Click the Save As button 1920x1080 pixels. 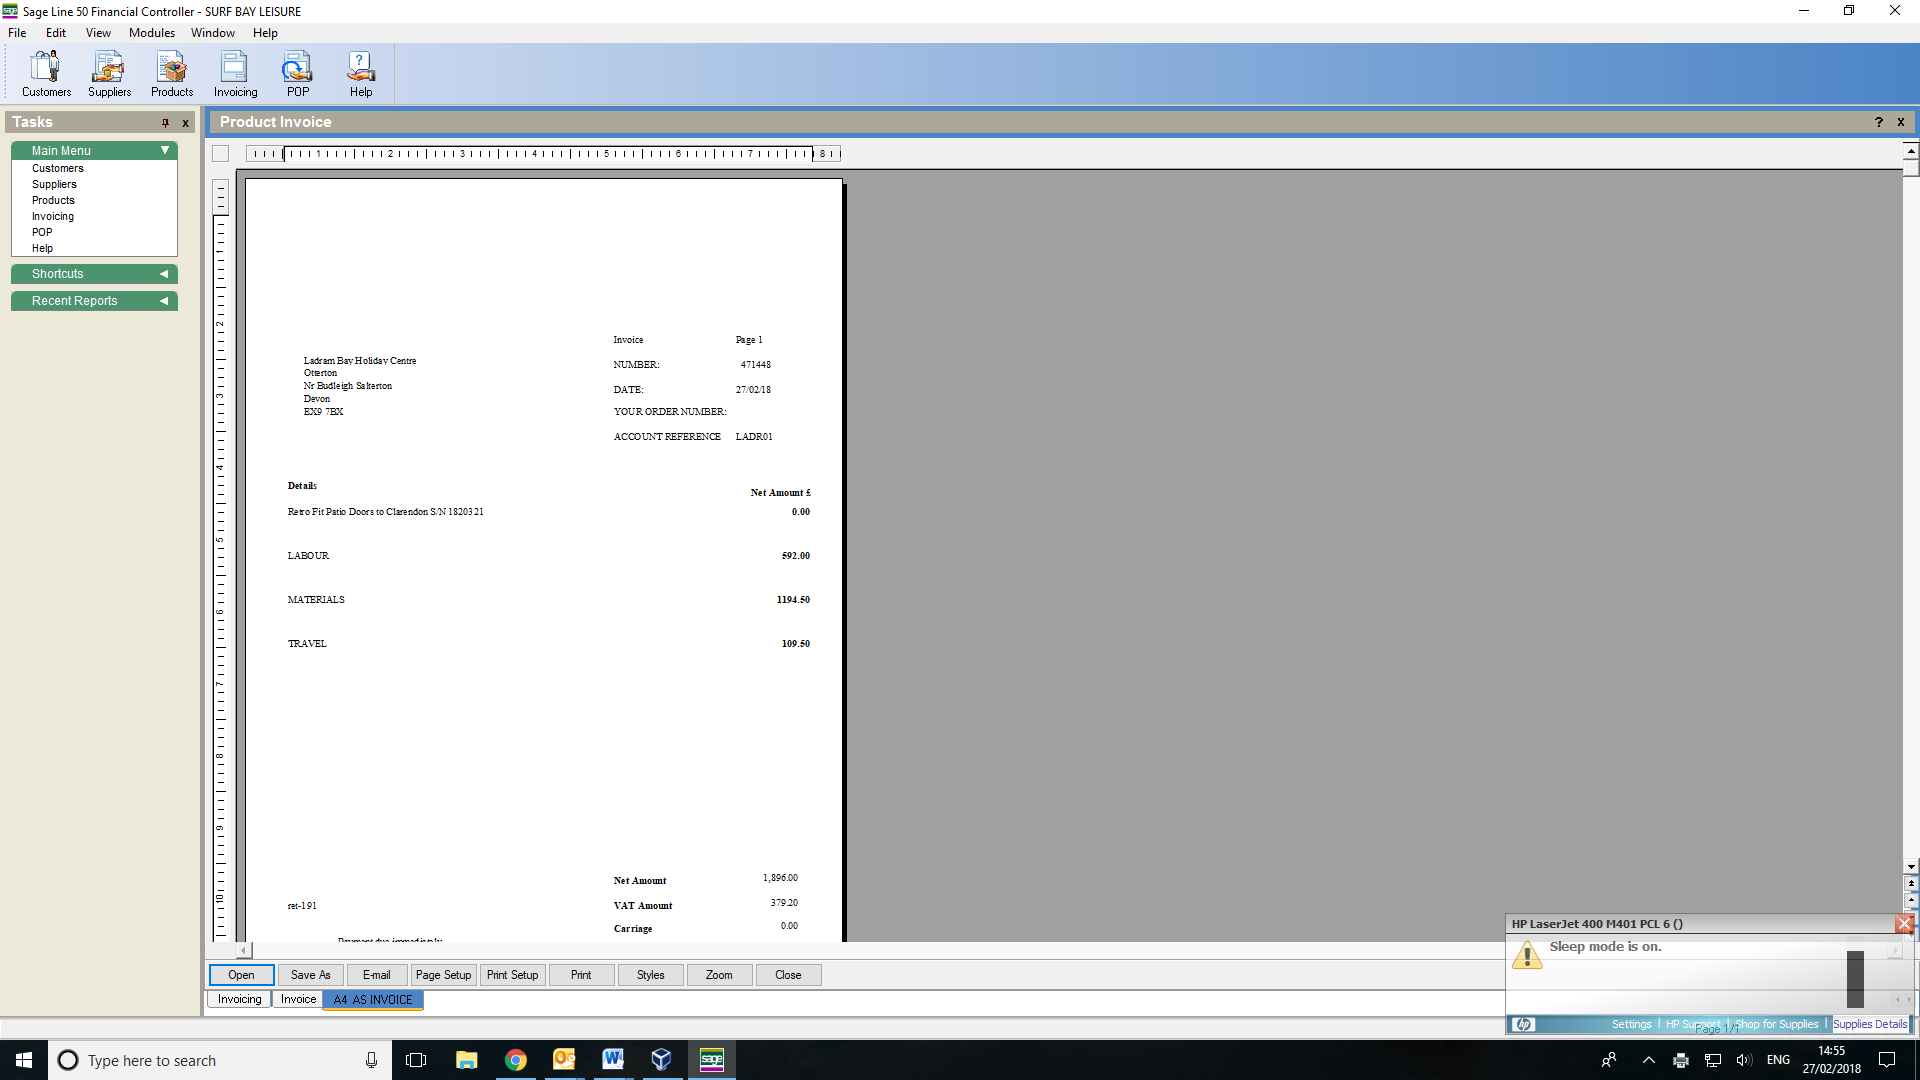pos(310,975)
